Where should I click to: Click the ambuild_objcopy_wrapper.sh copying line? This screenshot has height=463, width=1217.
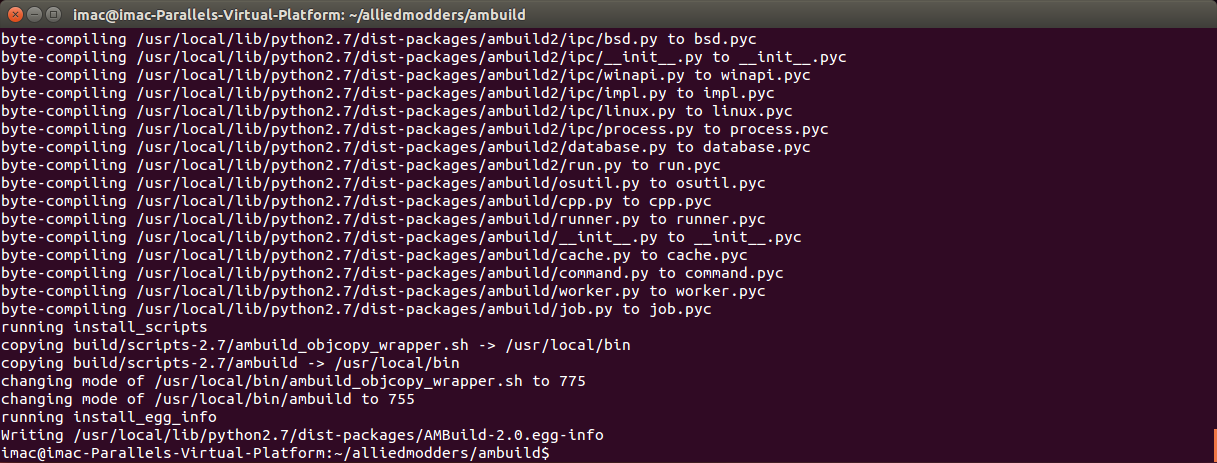pos(316,345)
